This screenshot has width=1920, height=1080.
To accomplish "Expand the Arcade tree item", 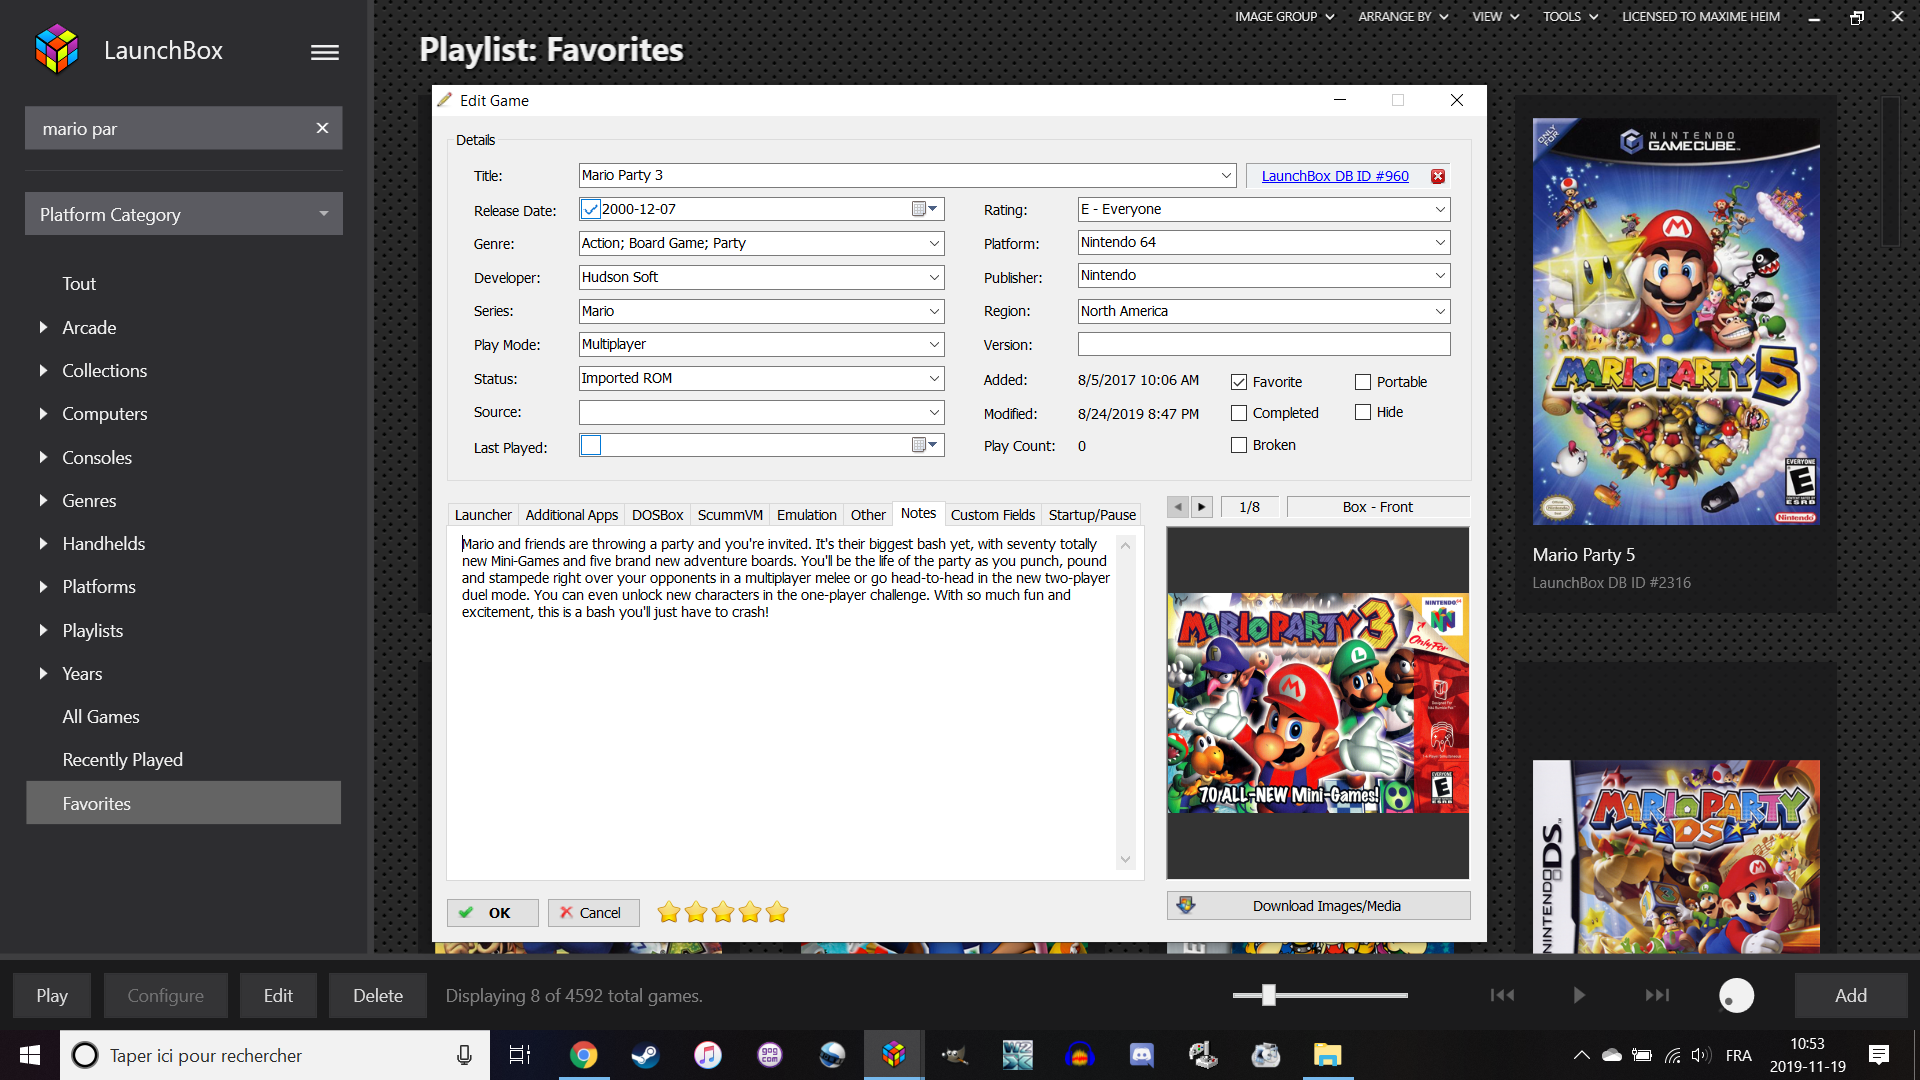I will pos(43,327).
